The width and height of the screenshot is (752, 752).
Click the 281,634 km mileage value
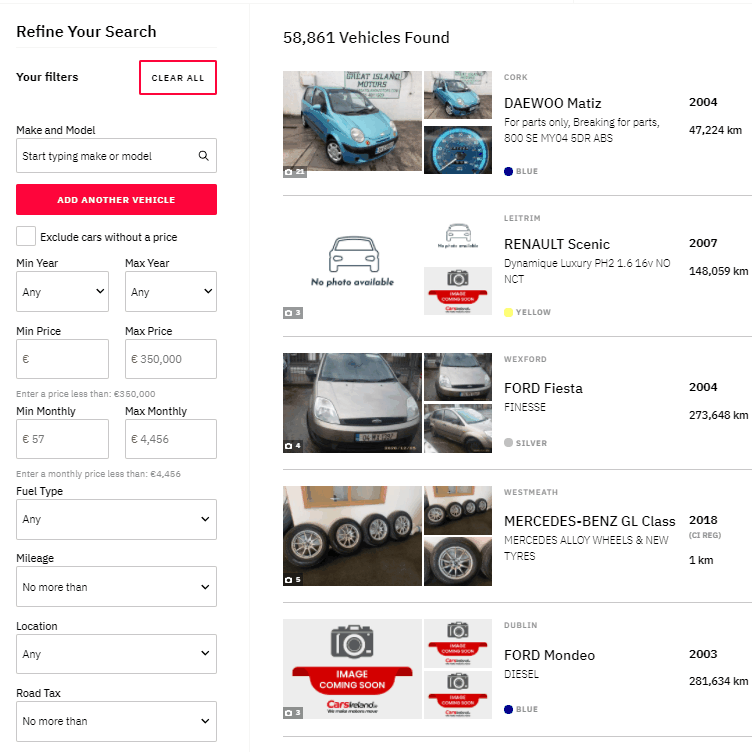click(x=718, y=681)
